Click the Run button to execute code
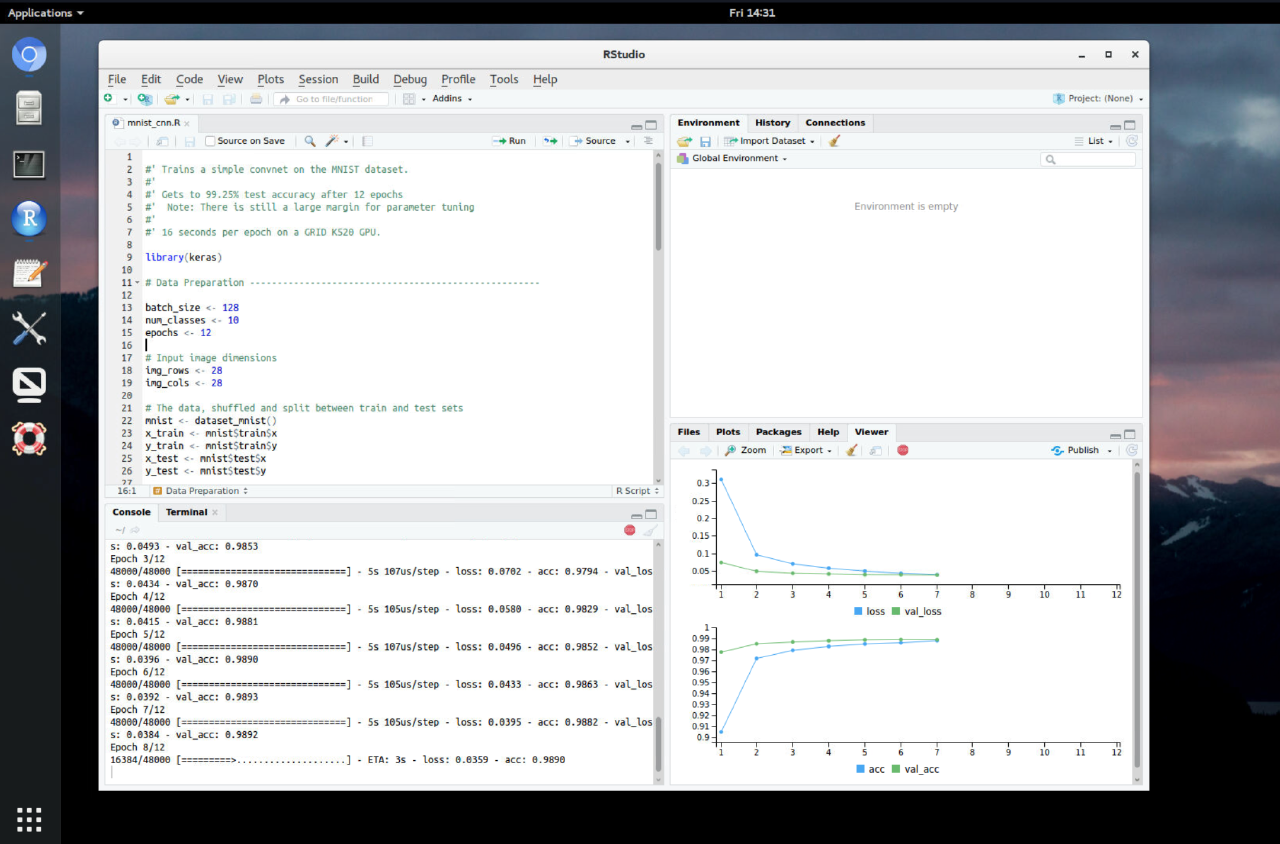Image resolution: width=1280 pixels, height=844 pixels. [509, 140]
